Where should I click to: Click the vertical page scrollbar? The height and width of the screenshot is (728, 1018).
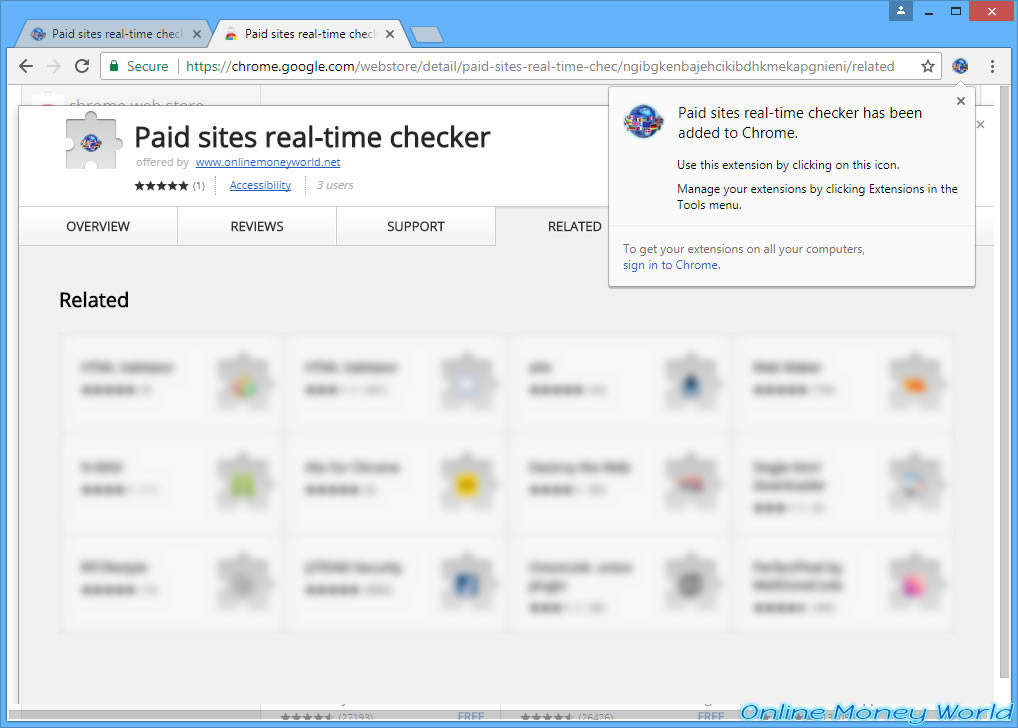tap(1004, 383)
